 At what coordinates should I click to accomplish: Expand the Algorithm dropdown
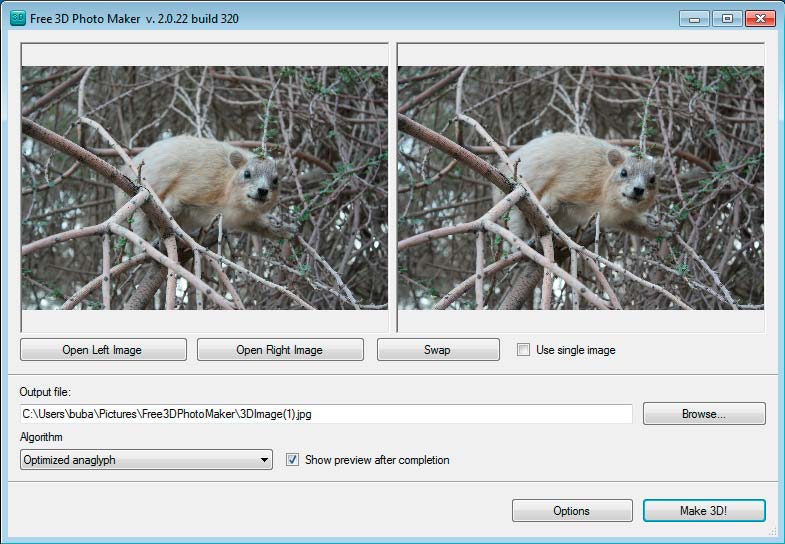(x=146, y=459)
